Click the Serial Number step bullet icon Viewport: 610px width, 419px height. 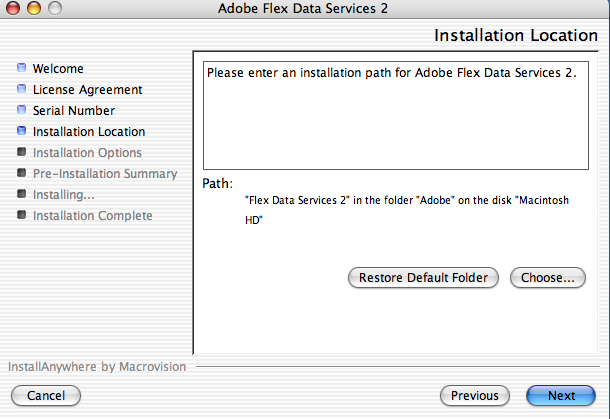(x=22, y=110)
